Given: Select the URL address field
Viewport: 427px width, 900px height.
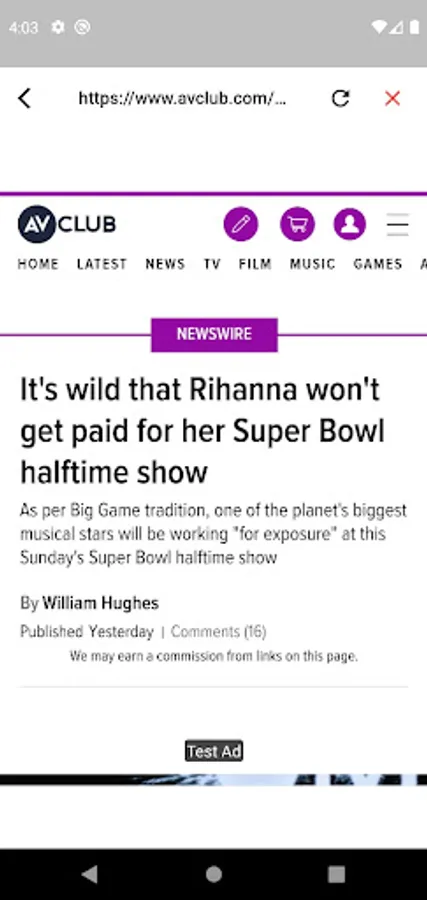Looking at the screenshot, I should (183, 99).
